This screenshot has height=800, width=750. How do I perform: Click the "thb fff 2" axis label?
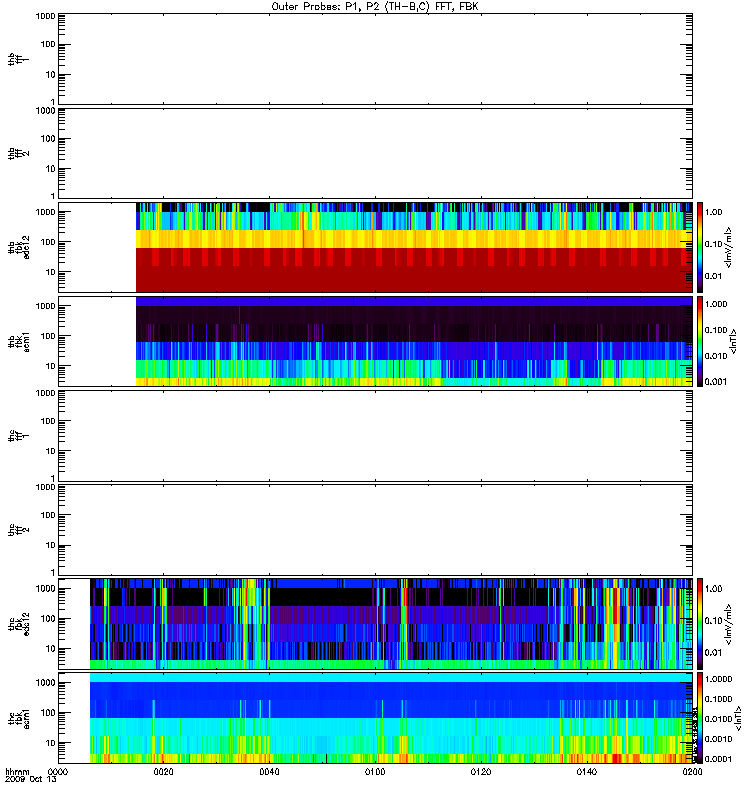coord(18,153)
